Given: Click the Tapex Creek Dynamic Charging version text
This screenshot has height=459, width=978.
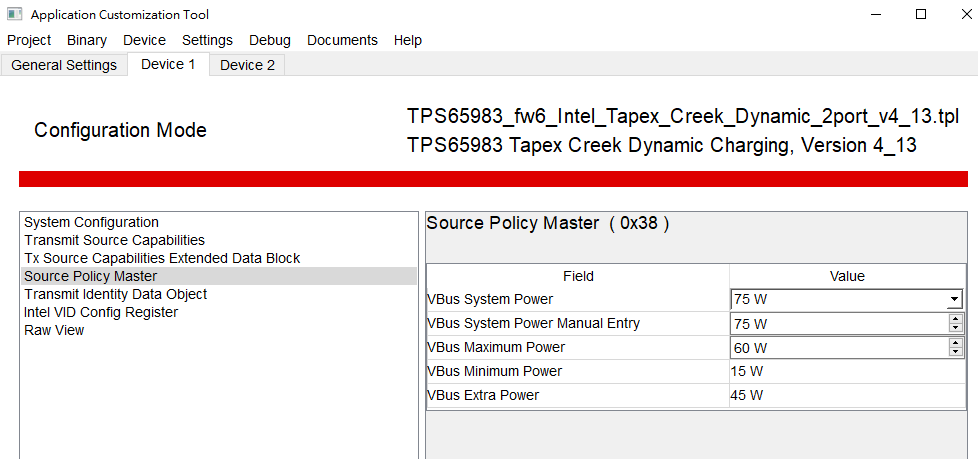Looking at the screenshot, I should [662, 145].
